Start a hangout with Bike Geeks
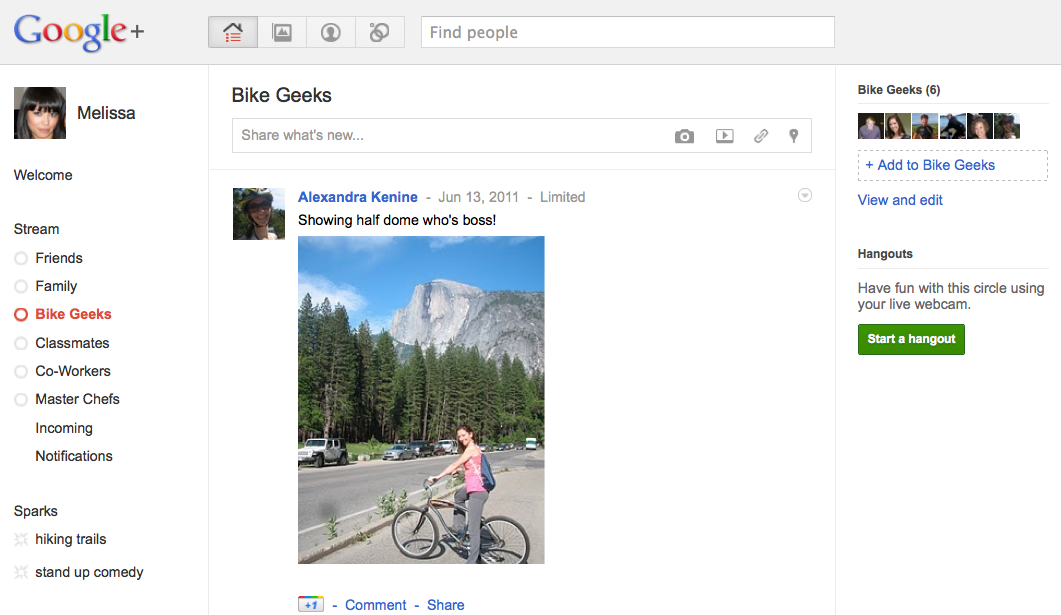Viewport: 1061px width, 615px height. tap(911, 339)
